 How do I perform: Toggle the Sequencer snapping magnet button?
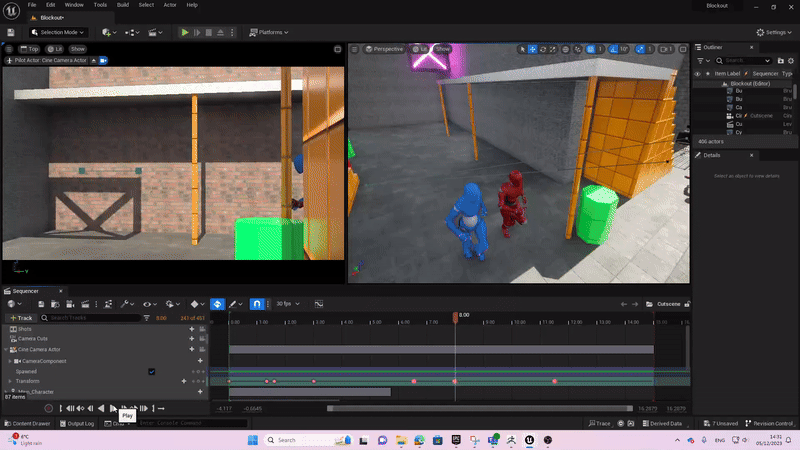click(x=256, y=304)
